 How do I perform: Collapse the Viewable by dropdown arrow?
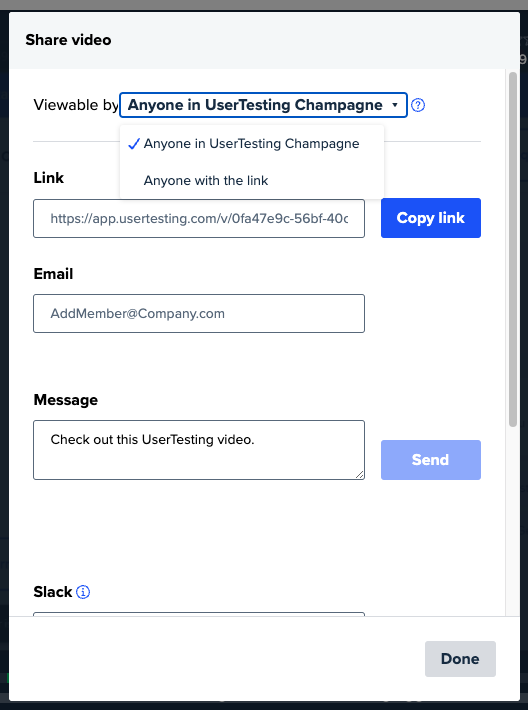[x=394, y=105]
